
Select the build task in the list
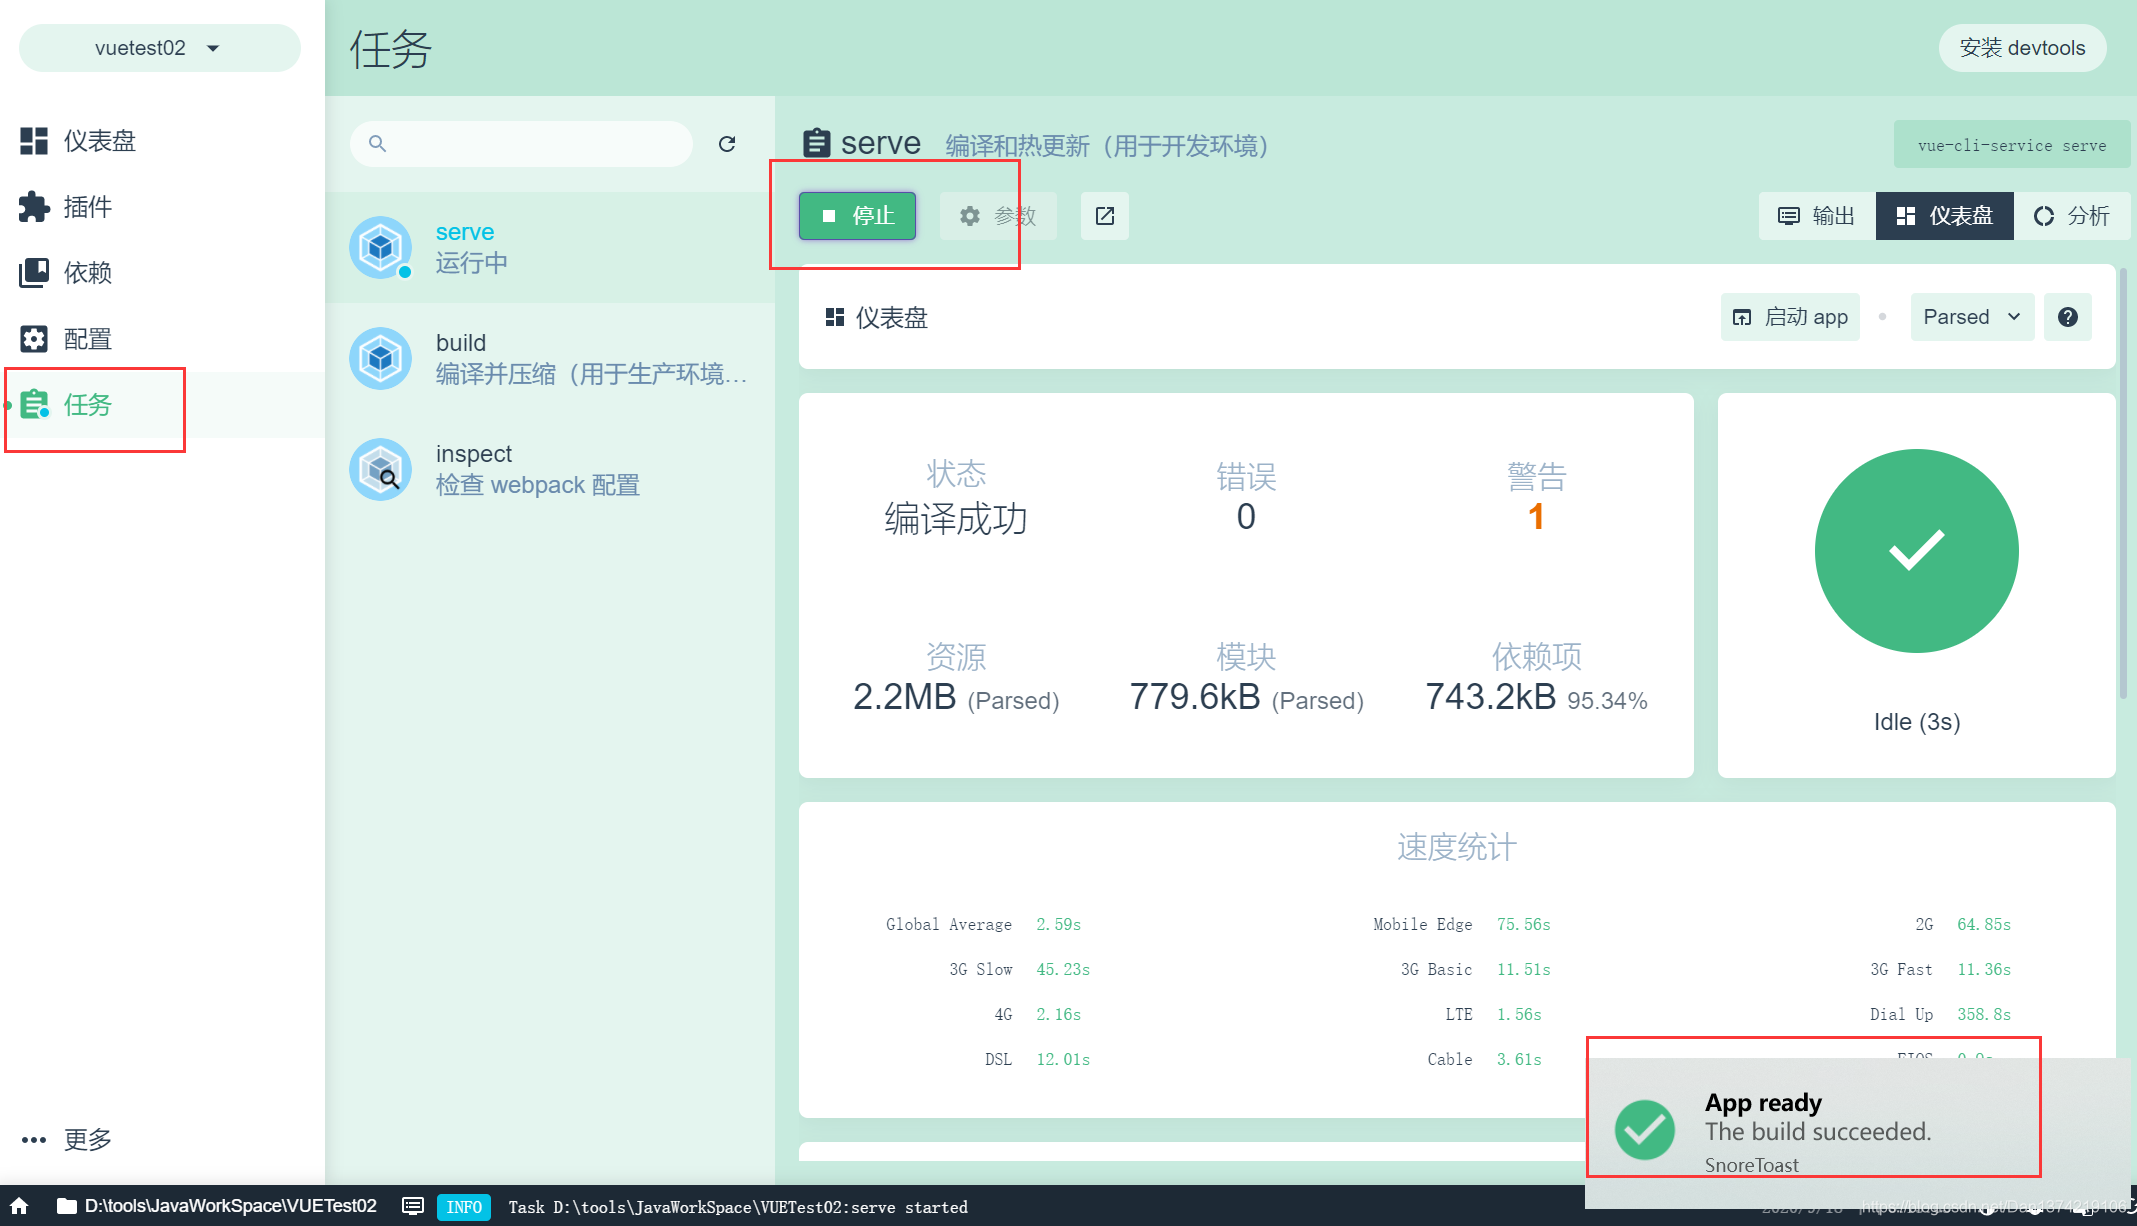click(550, 358)
